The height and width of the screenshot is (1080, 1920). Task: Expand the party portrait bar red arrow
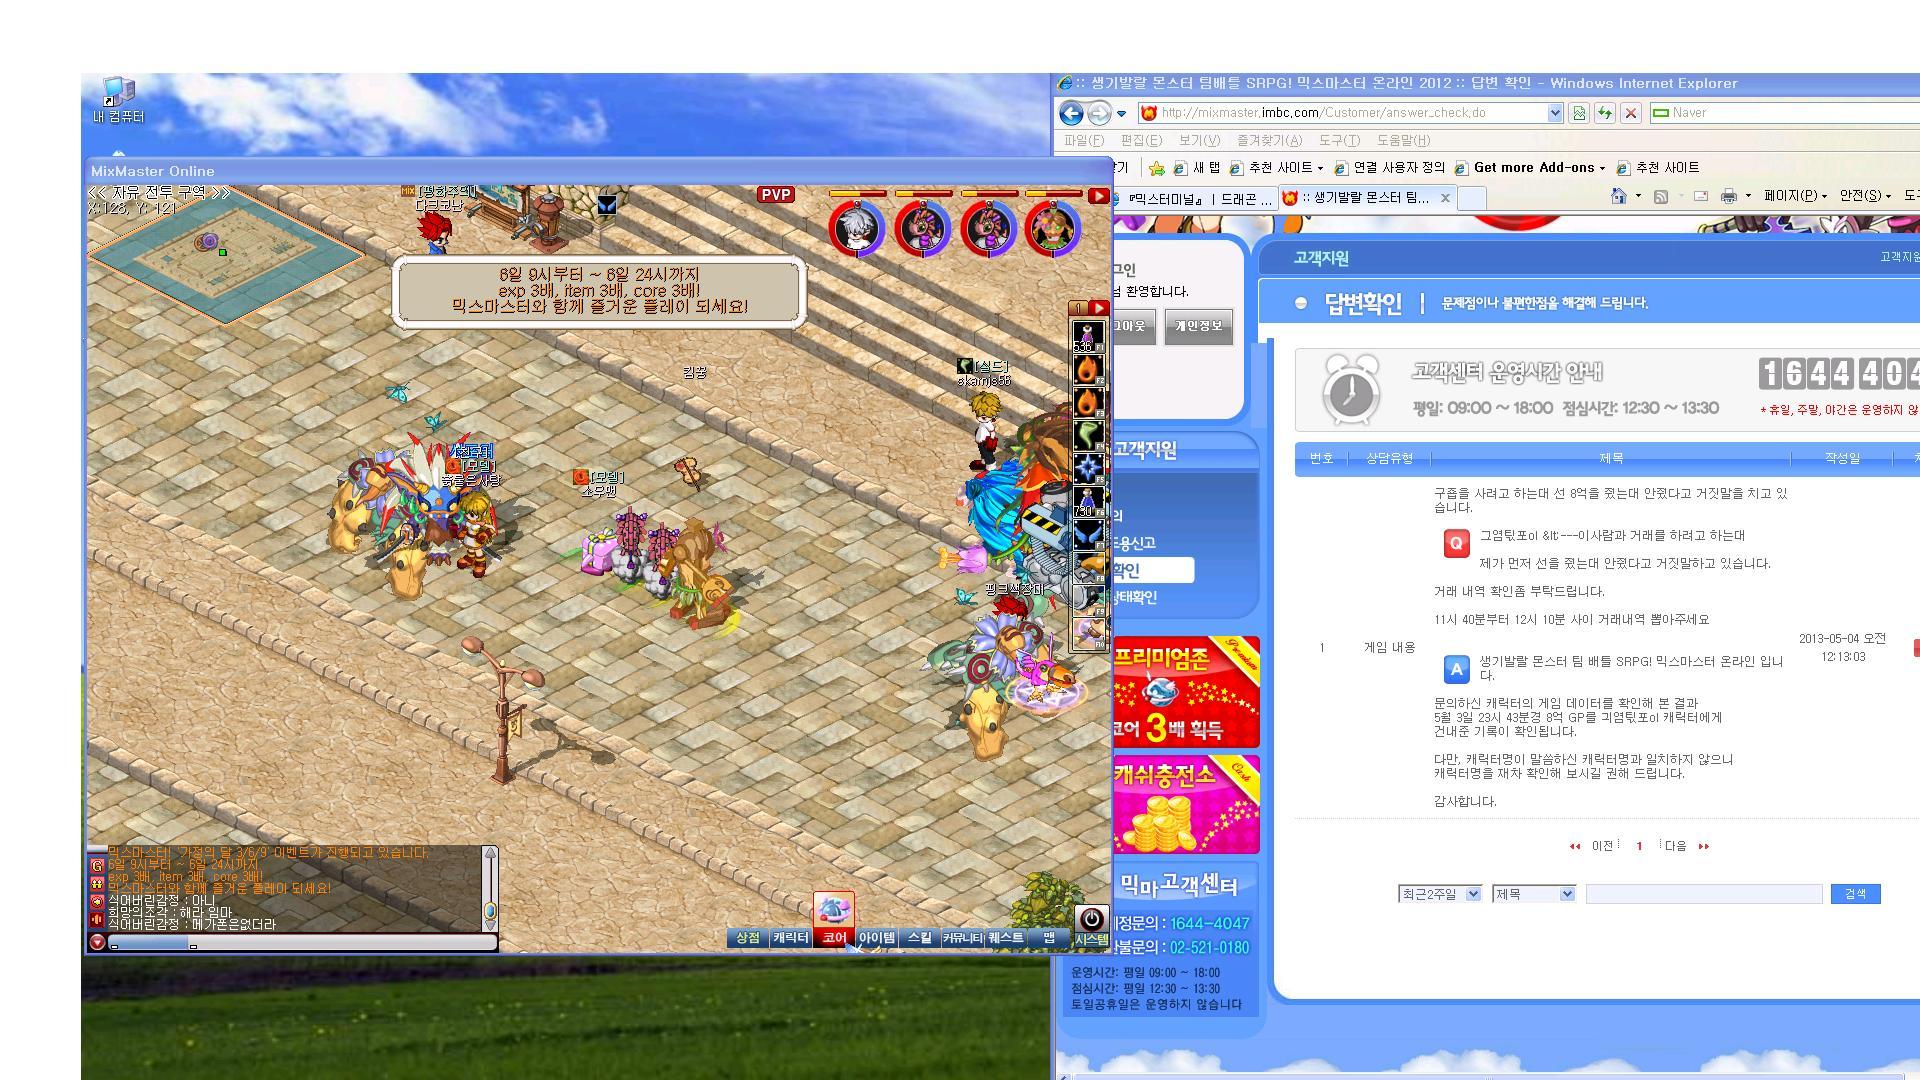(1098, 196)
